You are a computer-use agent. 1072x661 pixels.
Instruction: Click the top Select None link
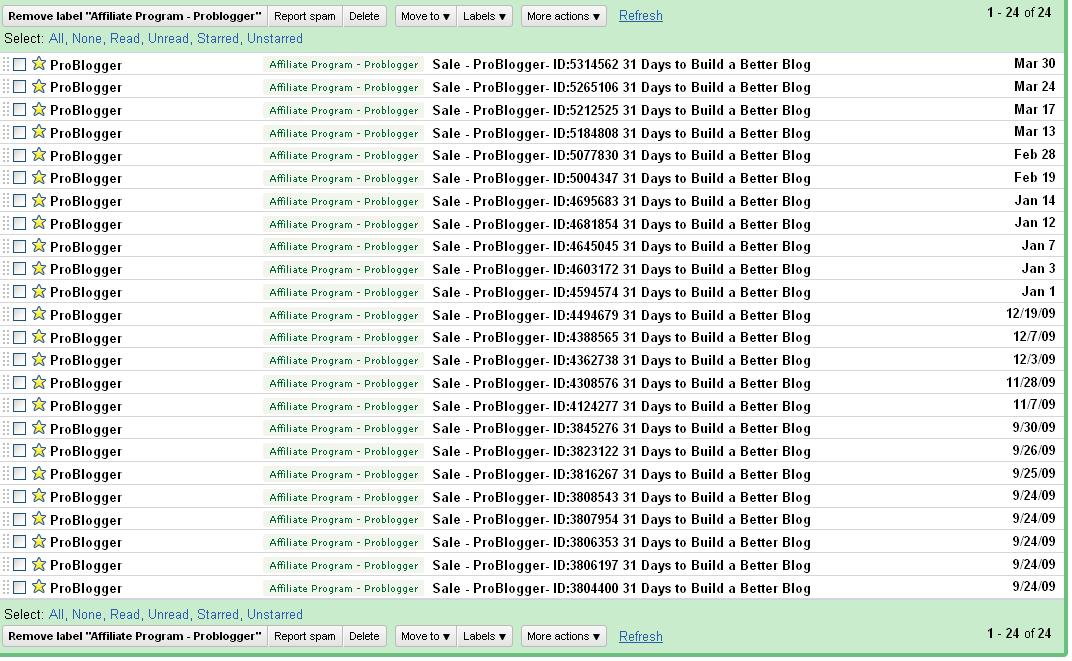click(87, 38)
